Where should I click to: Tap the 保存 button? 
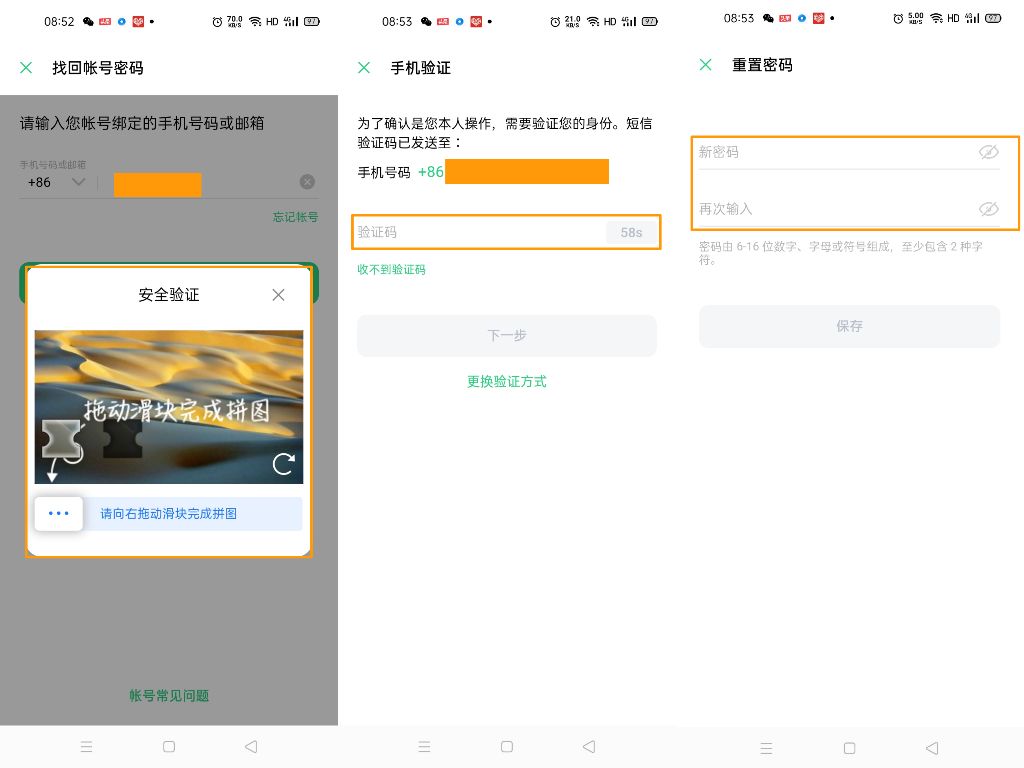[x=849, y=326]
